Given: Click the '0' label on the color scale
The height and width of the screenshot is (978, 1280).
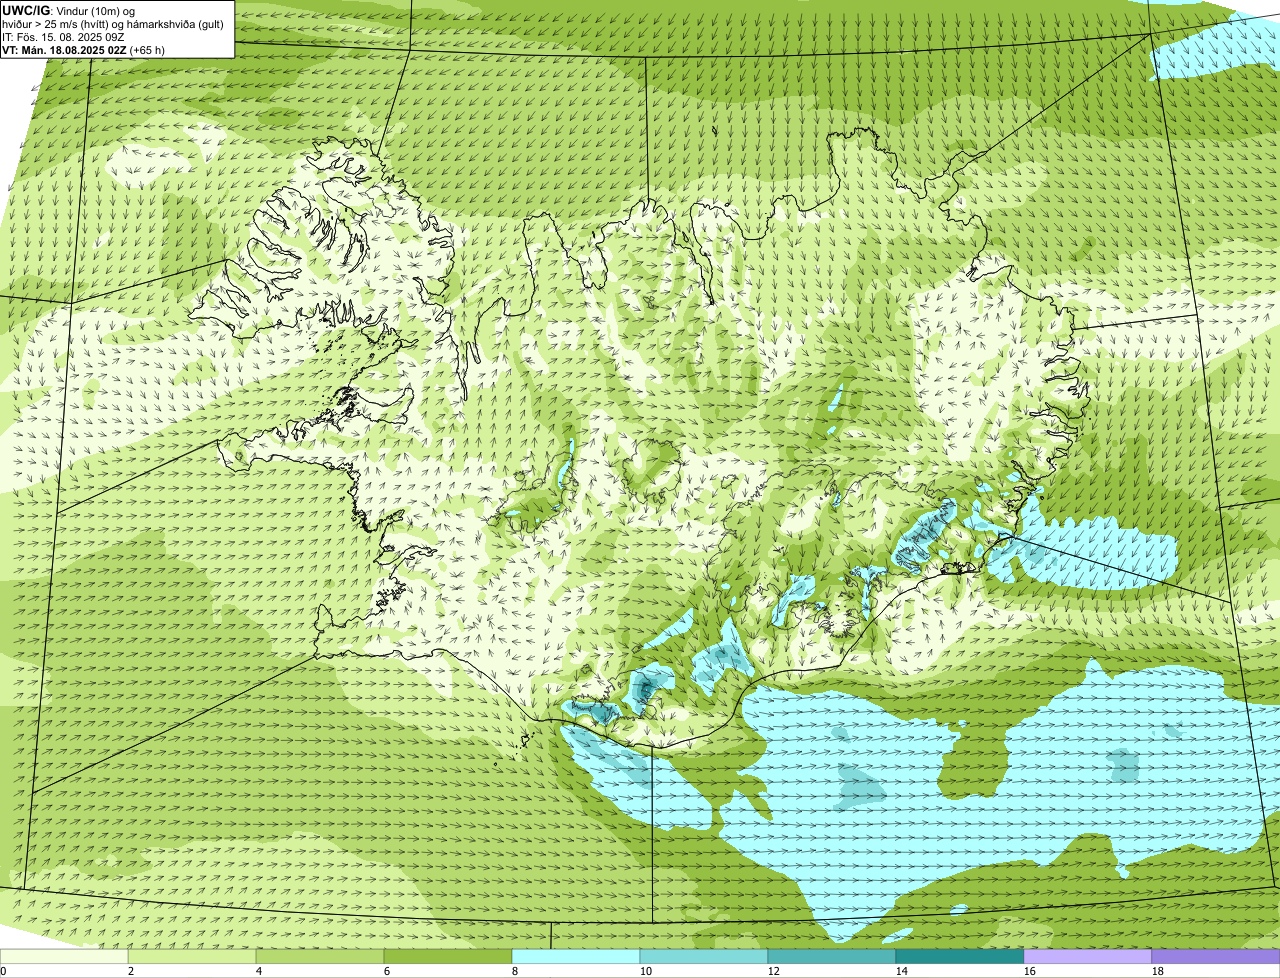Looking at the screenshot, I should tap(3, 971).
